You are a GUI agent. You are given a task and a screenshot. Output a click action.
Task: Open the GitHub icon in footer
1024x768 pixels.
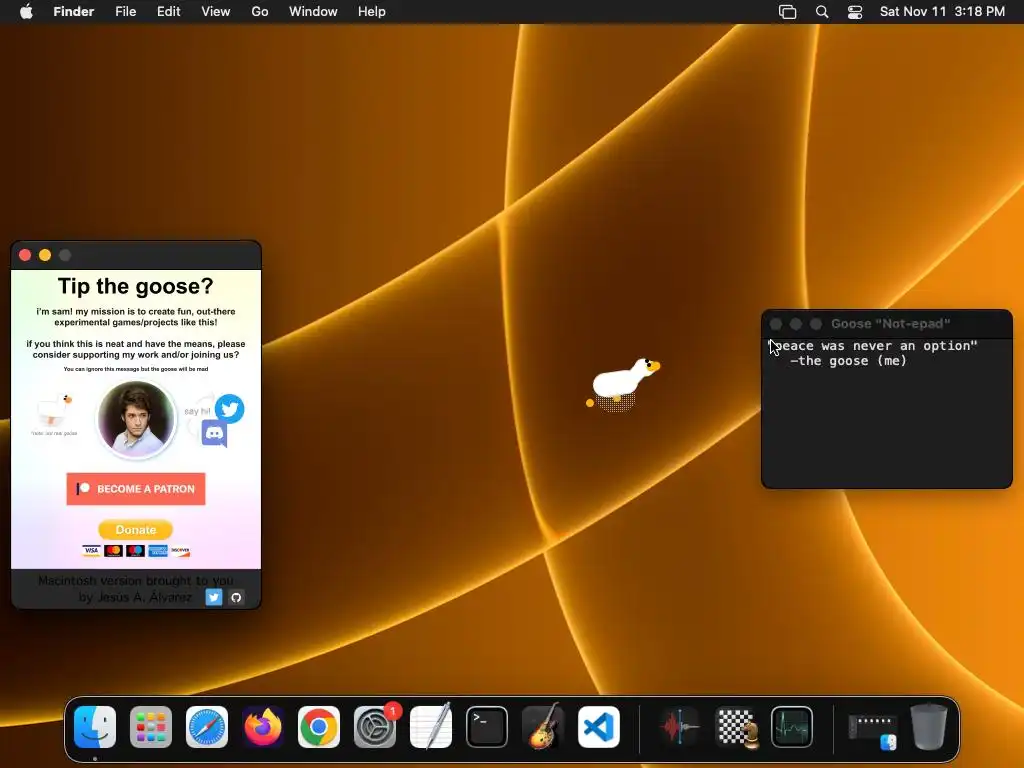coord(236,597)
